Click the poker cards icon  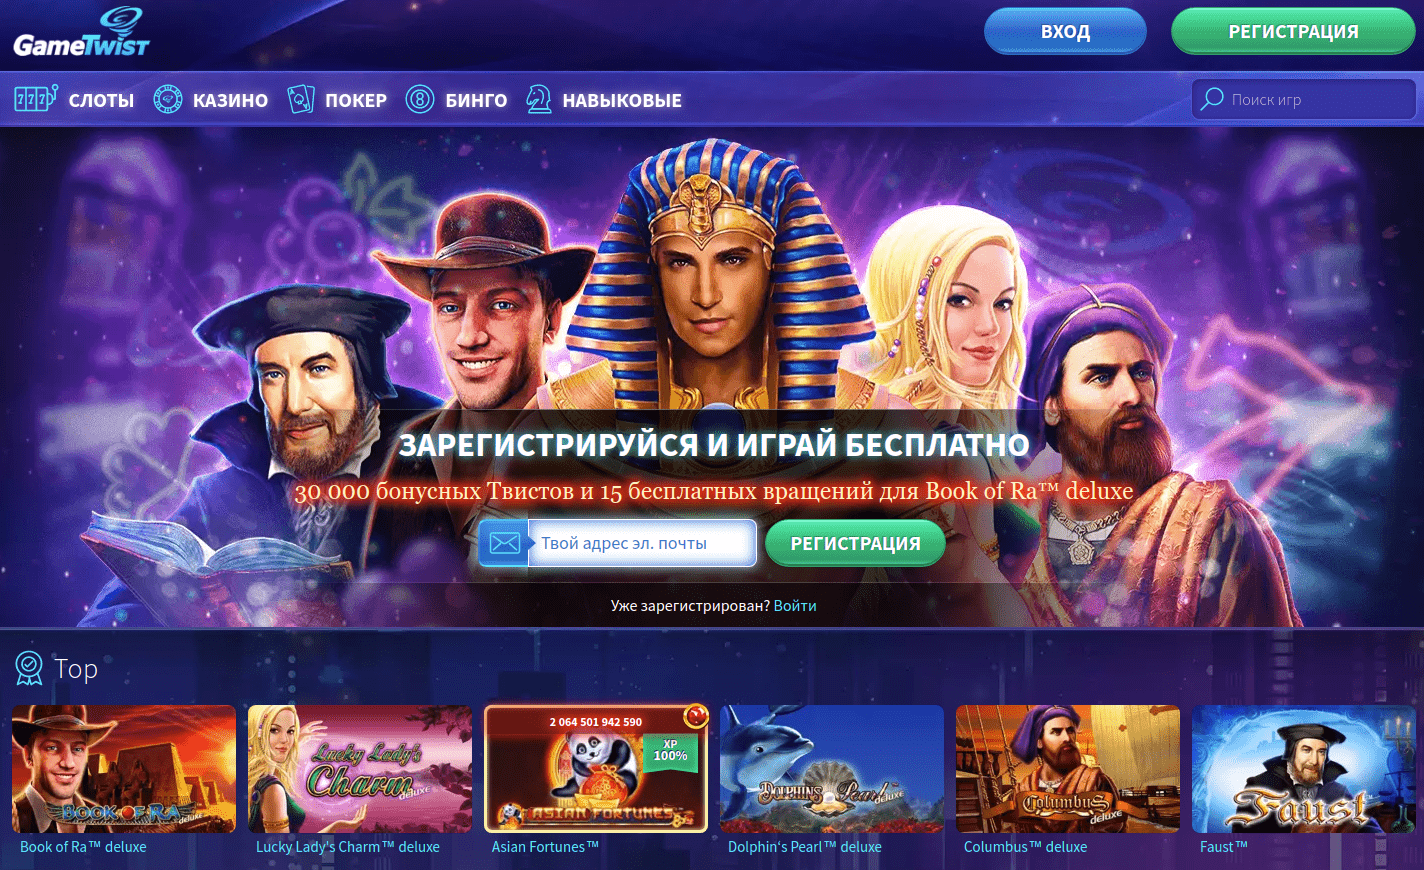301,99
